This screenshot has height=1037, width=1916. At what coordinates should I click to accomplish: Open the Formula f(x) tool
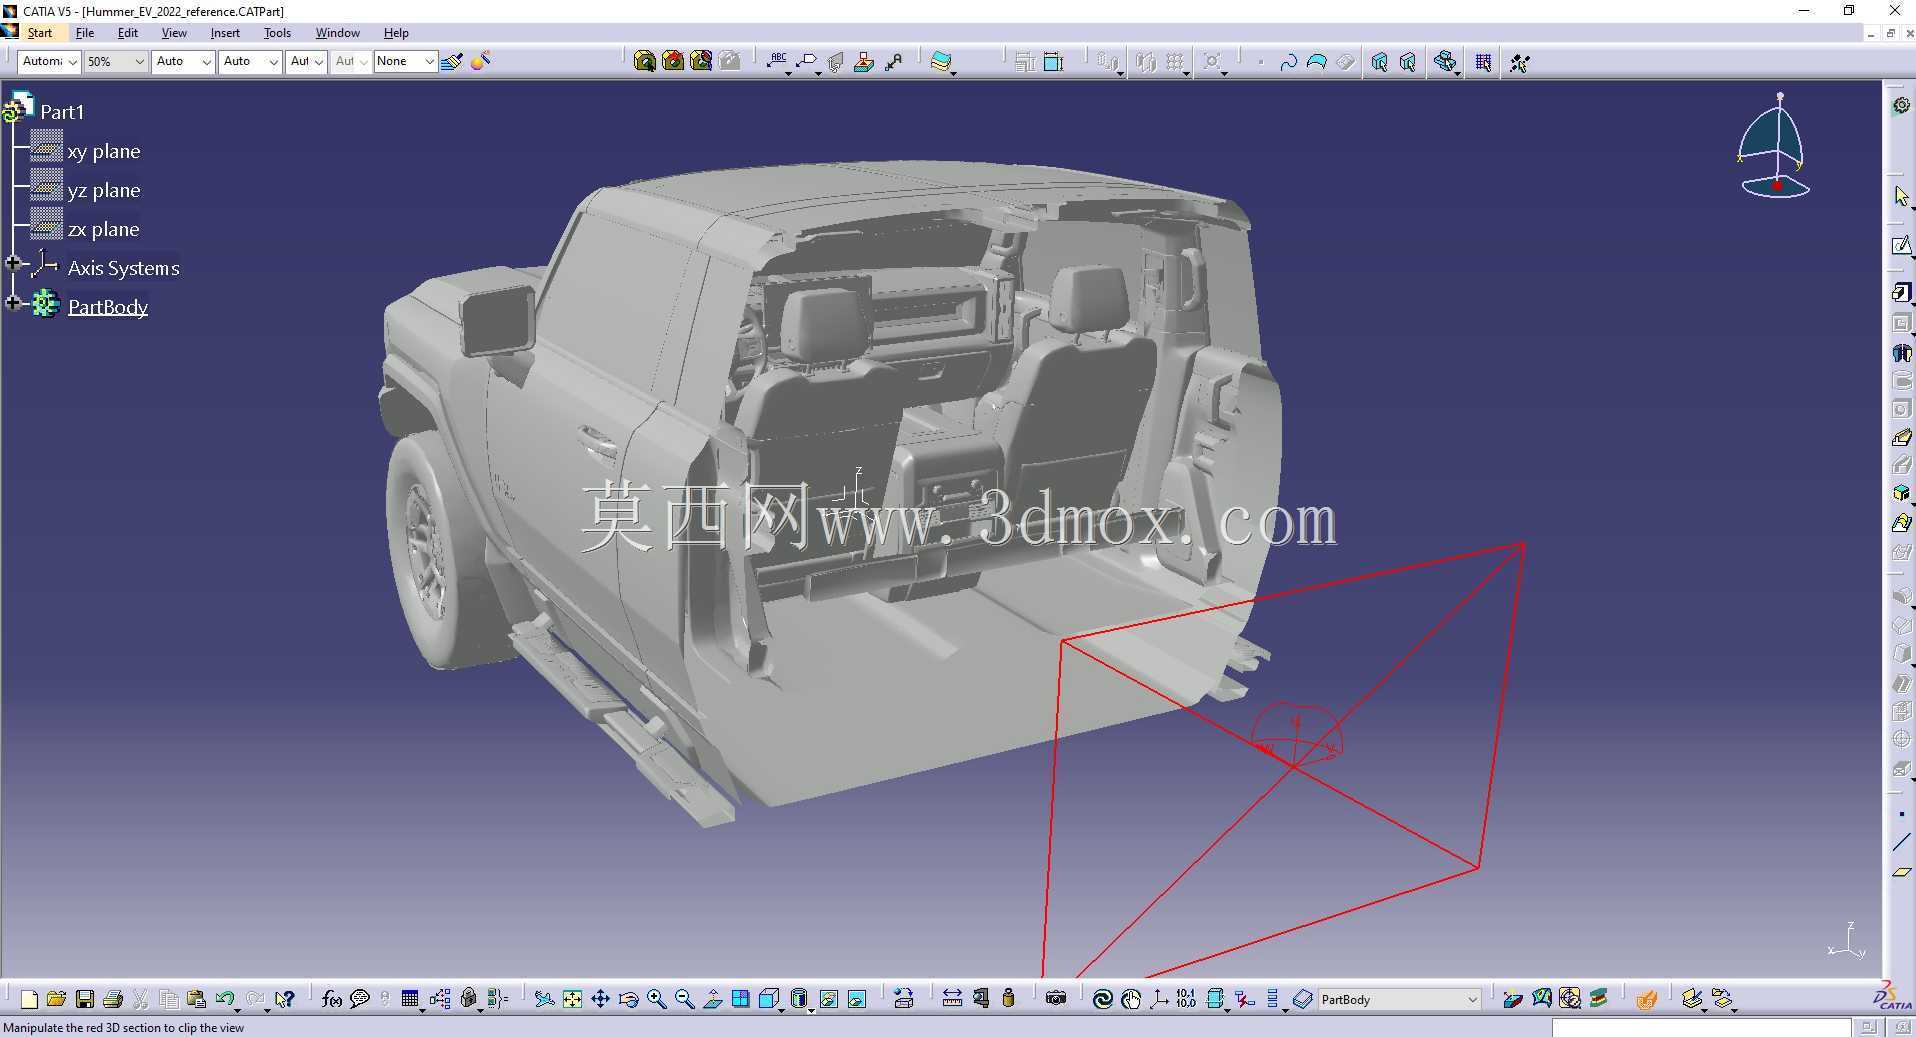click(x=332, y=999)
